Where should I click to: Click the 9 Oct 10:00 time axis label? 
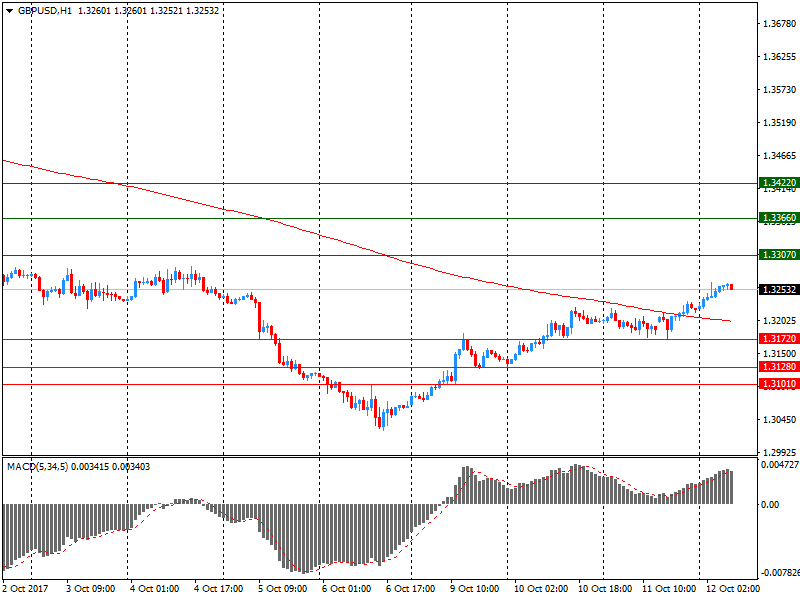(x=475, y=588)
